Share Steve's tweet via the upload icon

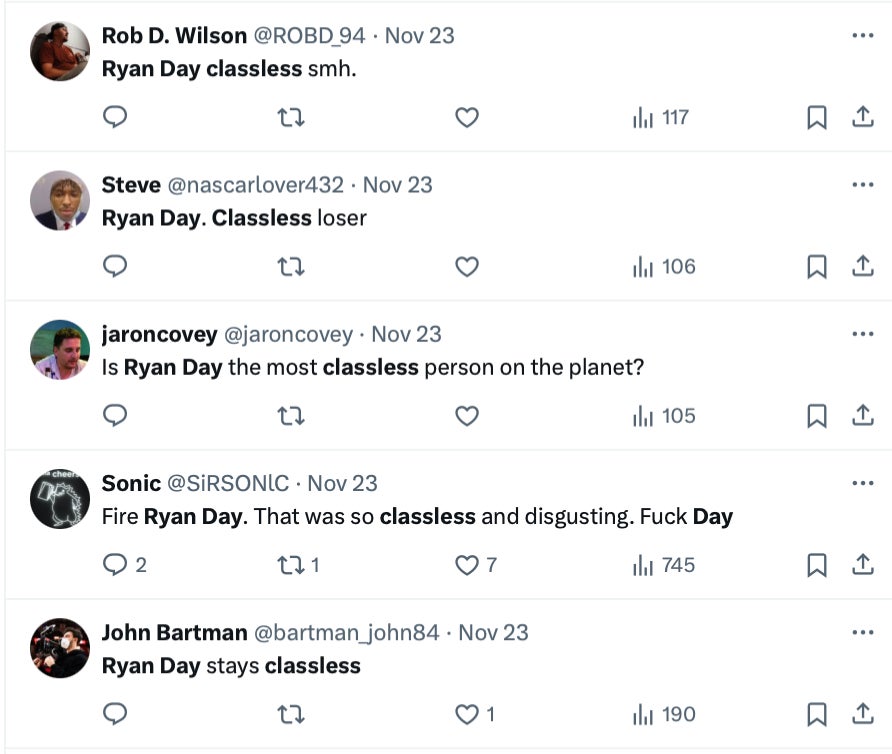pos(862,267)
